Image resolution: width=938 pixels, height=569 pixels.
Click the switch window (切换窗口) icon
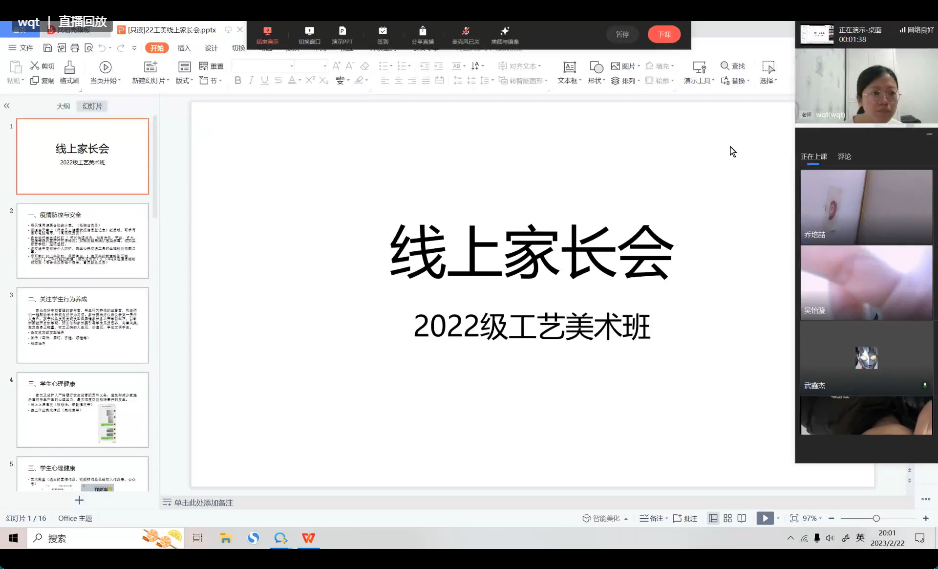(x=309, y=31)
